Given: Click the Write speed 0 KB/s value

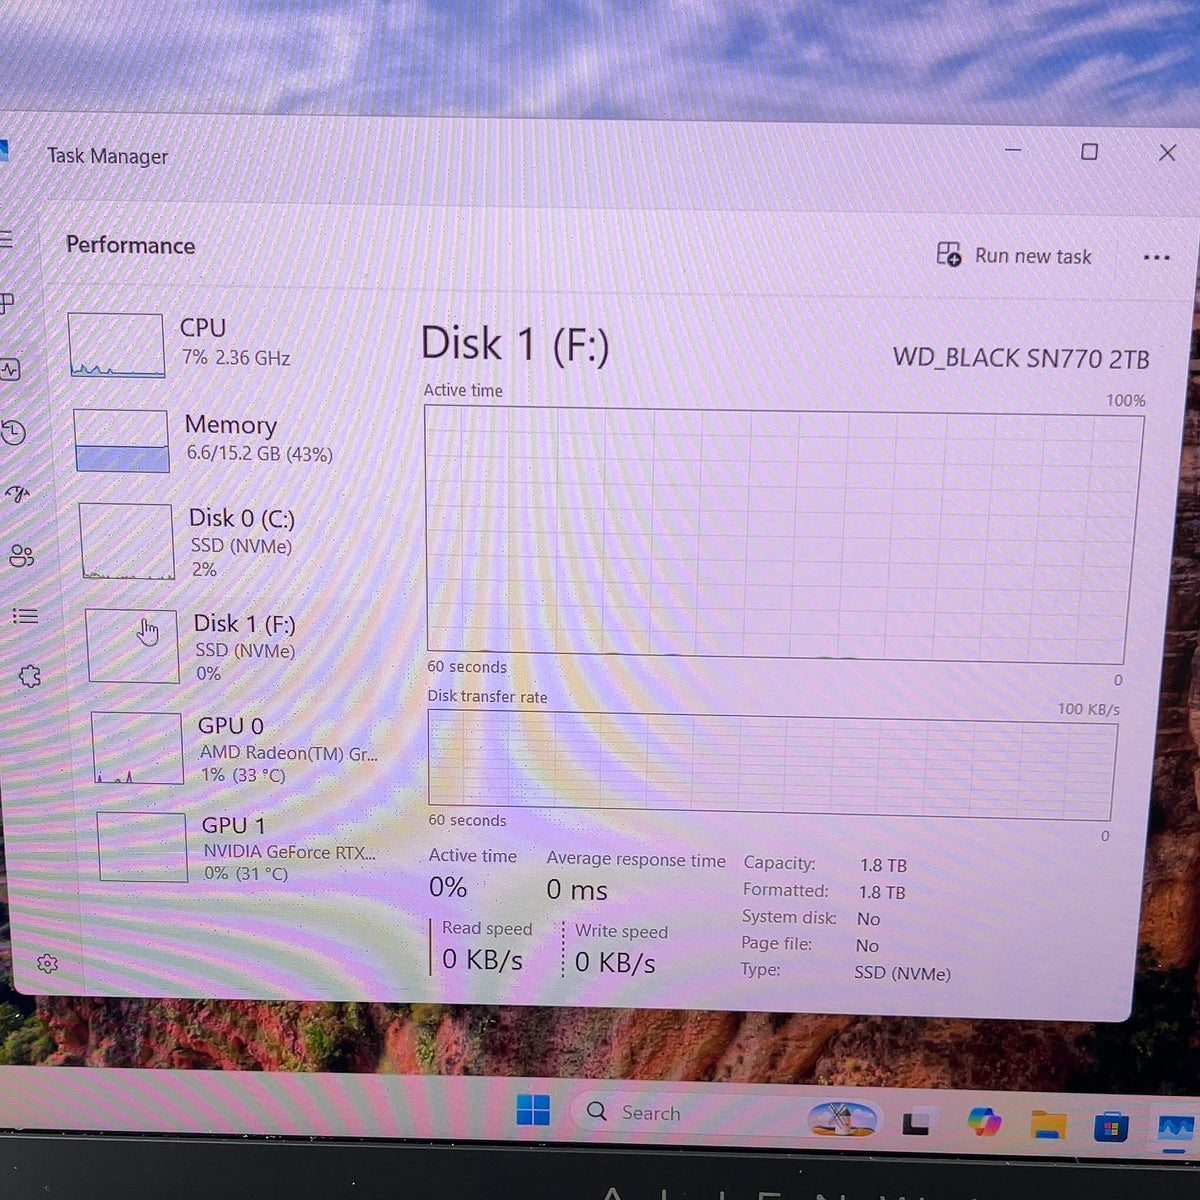Looking at the screenshot, I should click(x=615, y=962).
